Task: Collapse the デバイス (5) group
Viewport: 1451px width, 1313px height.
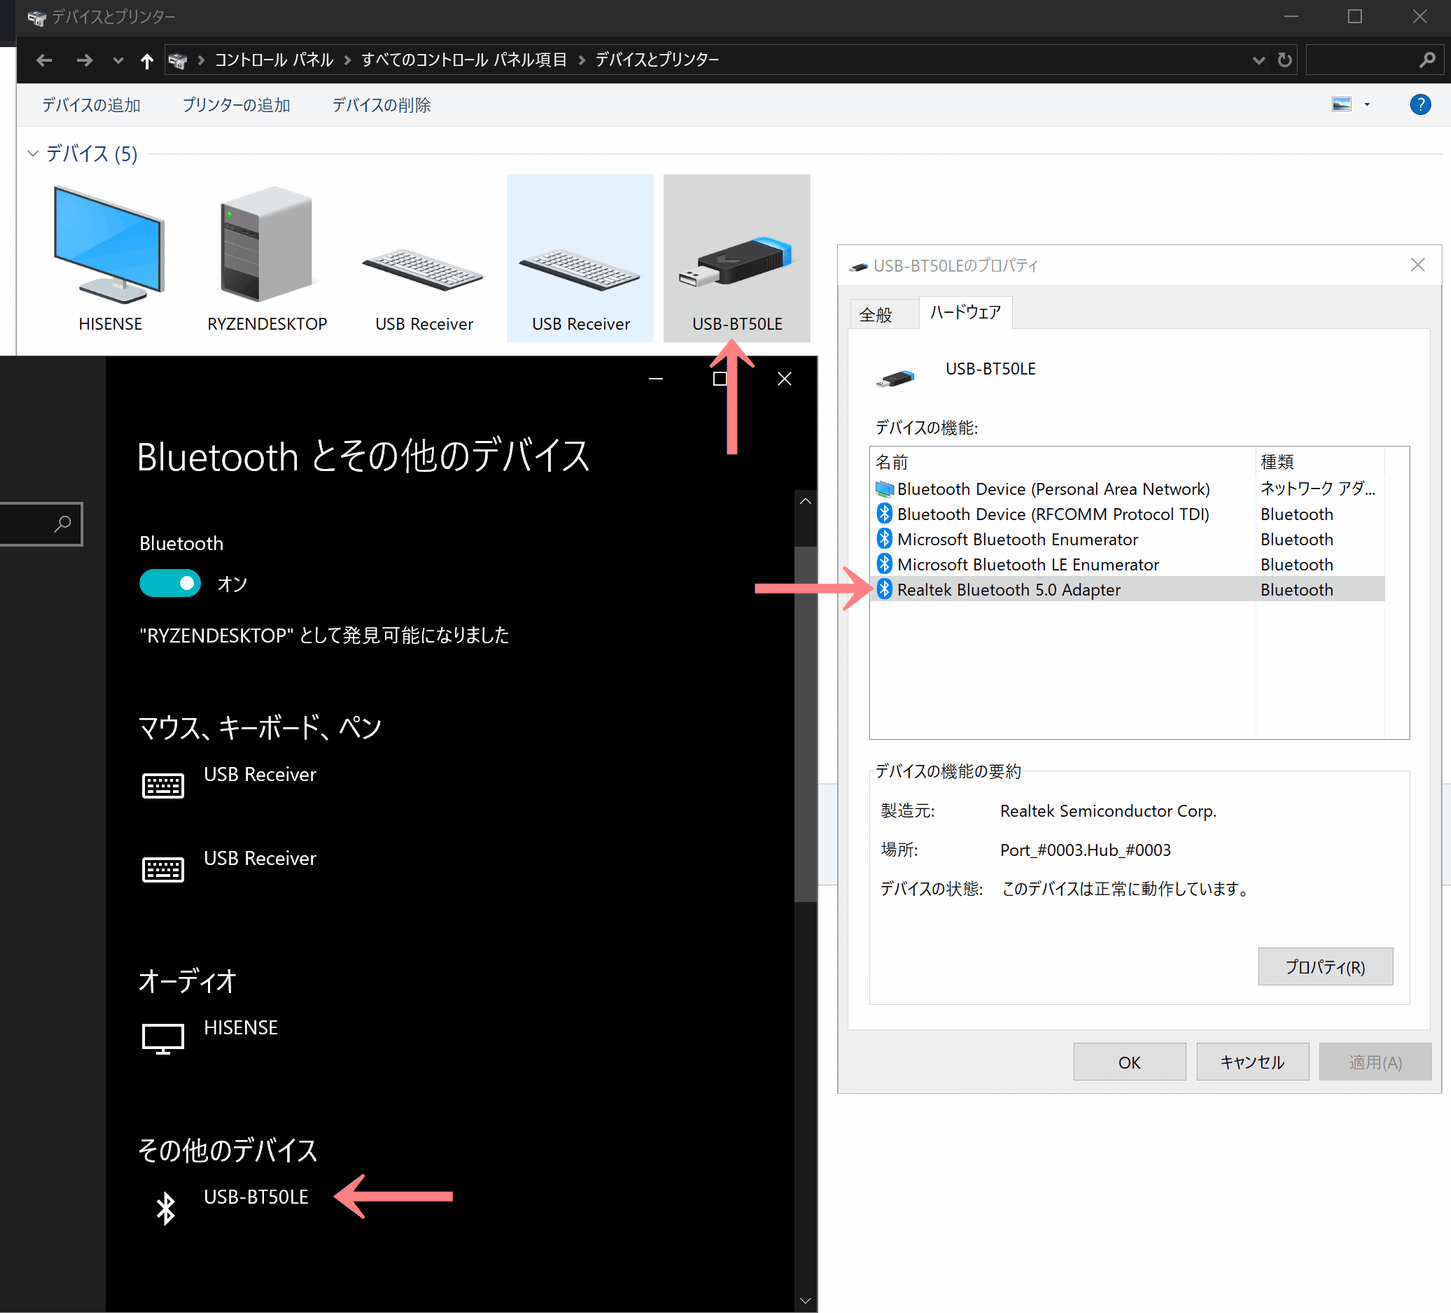Action: coord(33,153)
